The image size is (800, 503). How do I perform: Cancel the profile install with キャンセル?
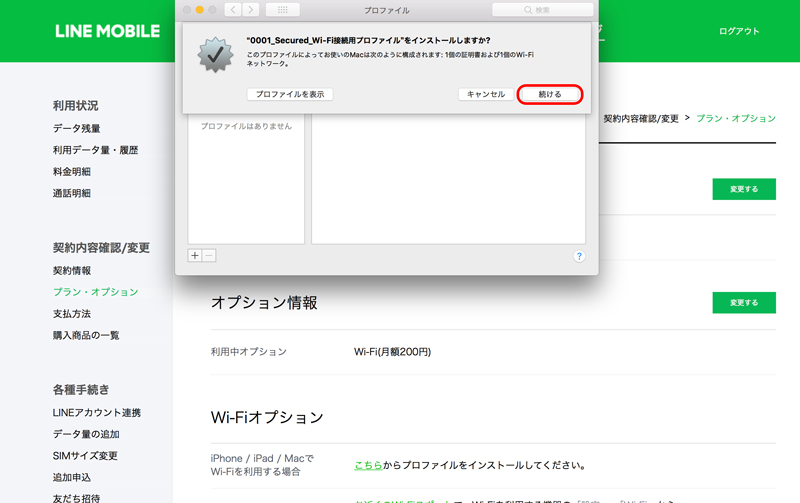pos(486,94)
